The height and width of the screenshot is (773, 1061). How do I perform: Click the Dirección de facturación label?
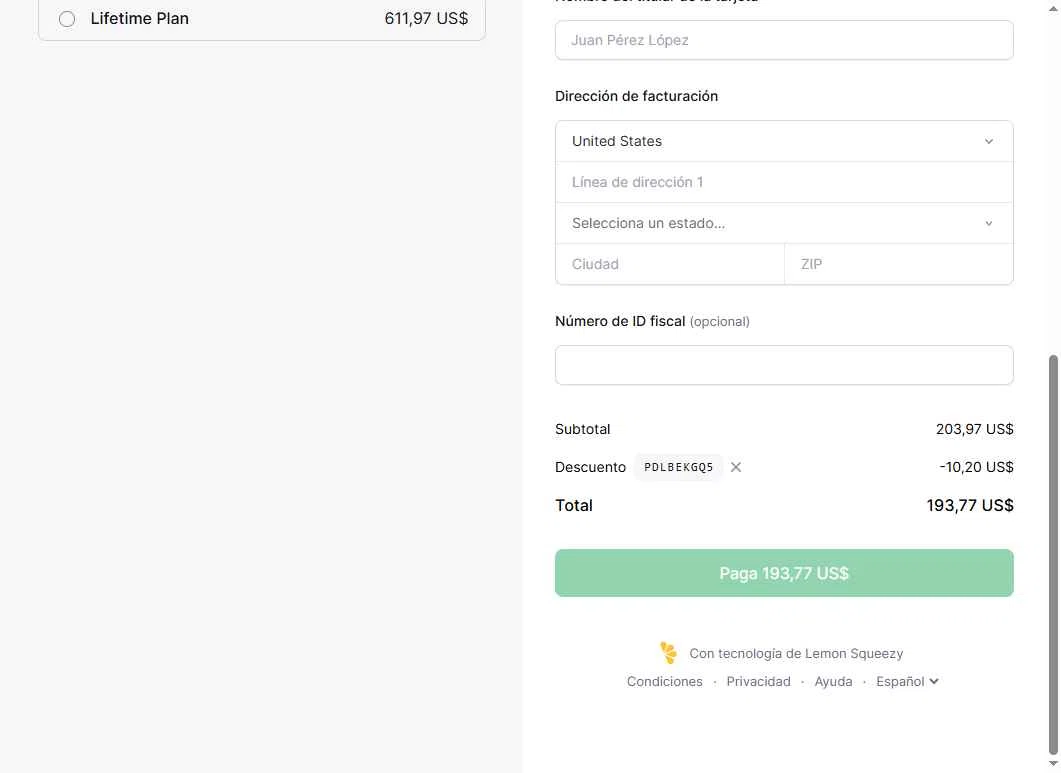click(636, 96)
